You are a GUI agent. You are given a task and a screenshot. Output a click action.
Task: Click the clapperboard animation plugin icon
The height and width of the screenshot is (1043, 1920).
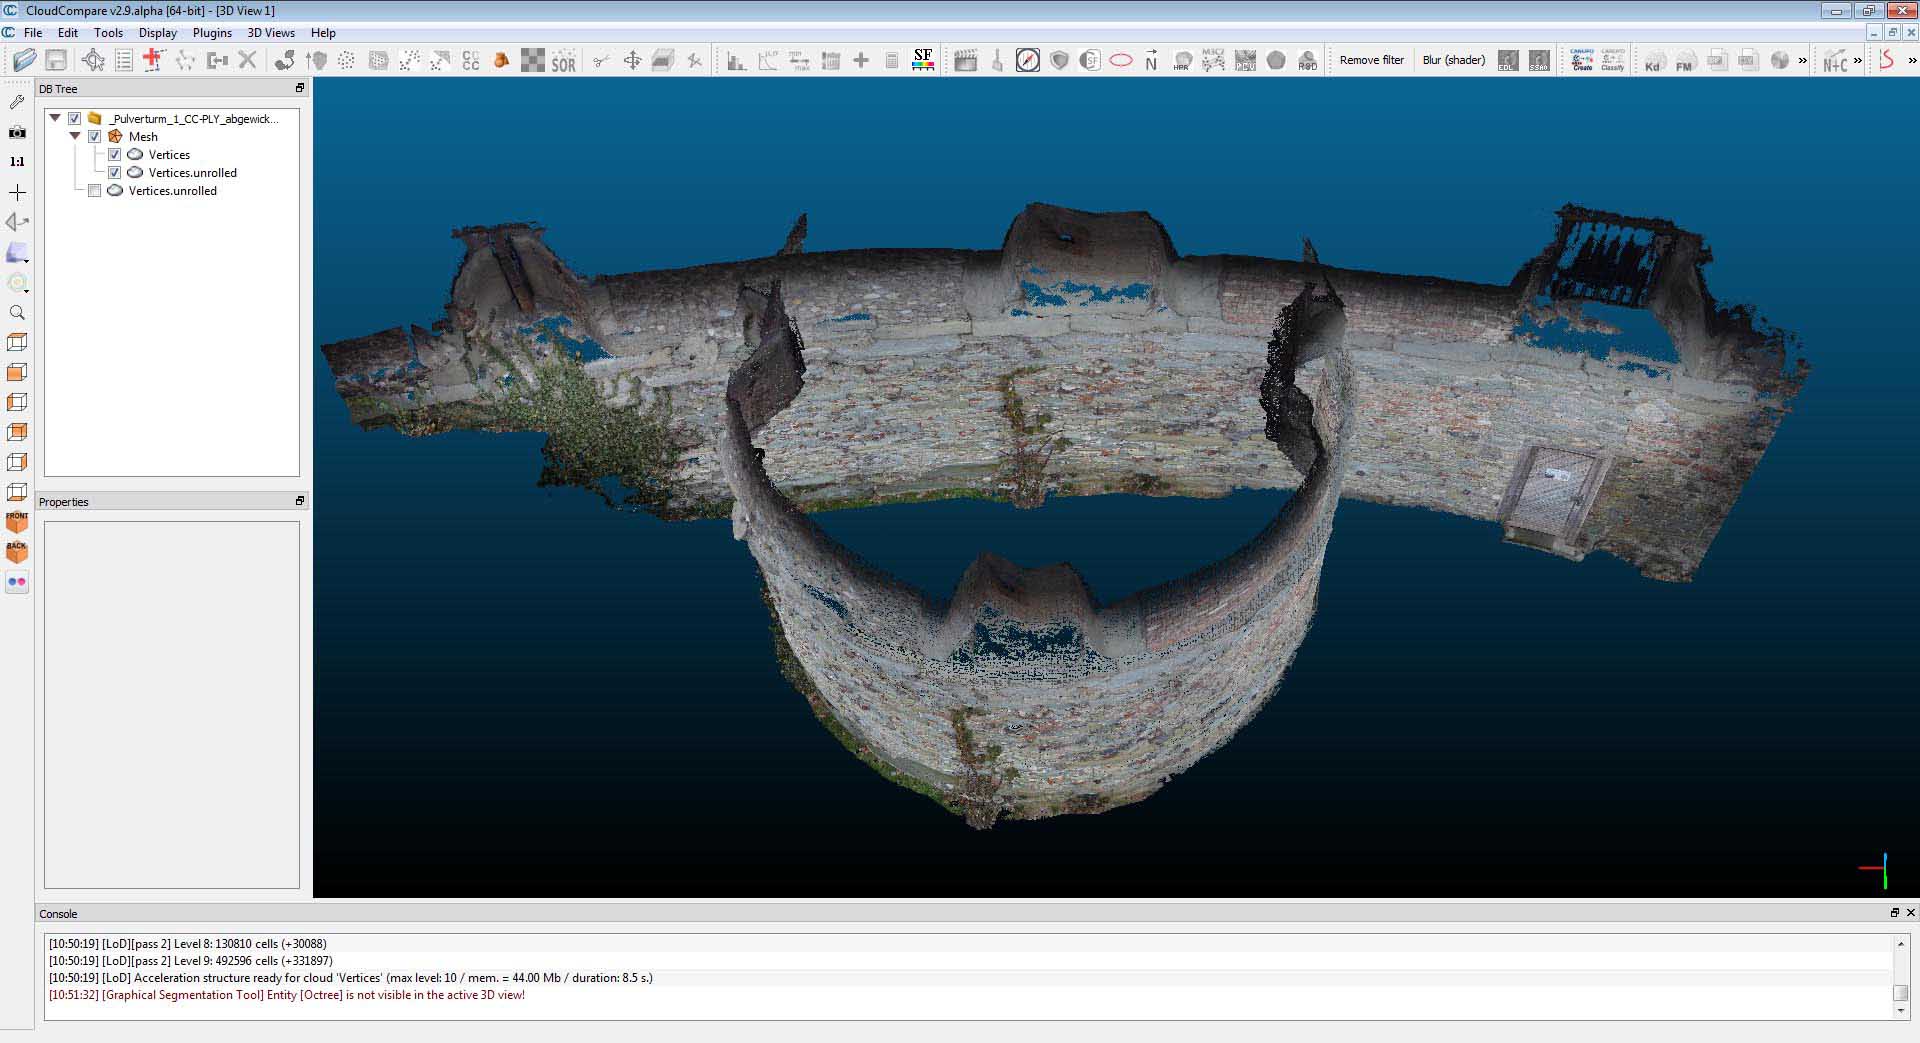coord(965,61)
